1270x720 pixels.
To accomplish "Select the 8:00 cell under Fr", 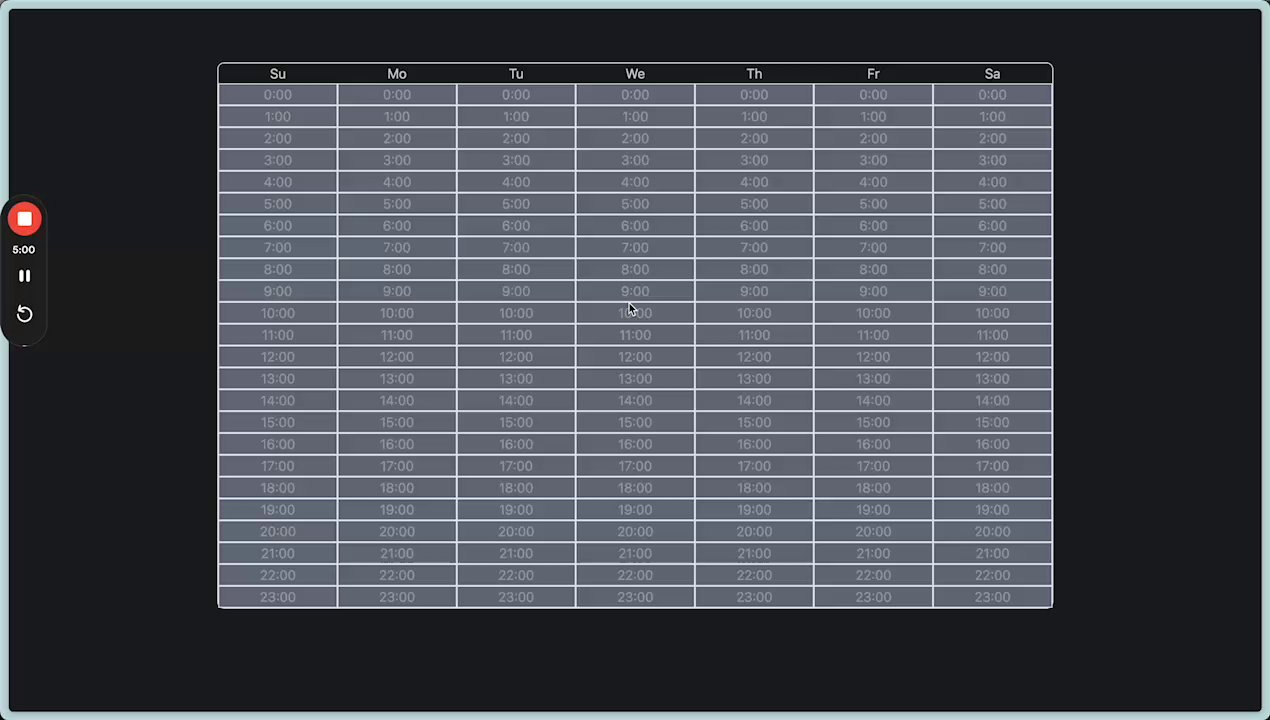I will pos(873,270).
